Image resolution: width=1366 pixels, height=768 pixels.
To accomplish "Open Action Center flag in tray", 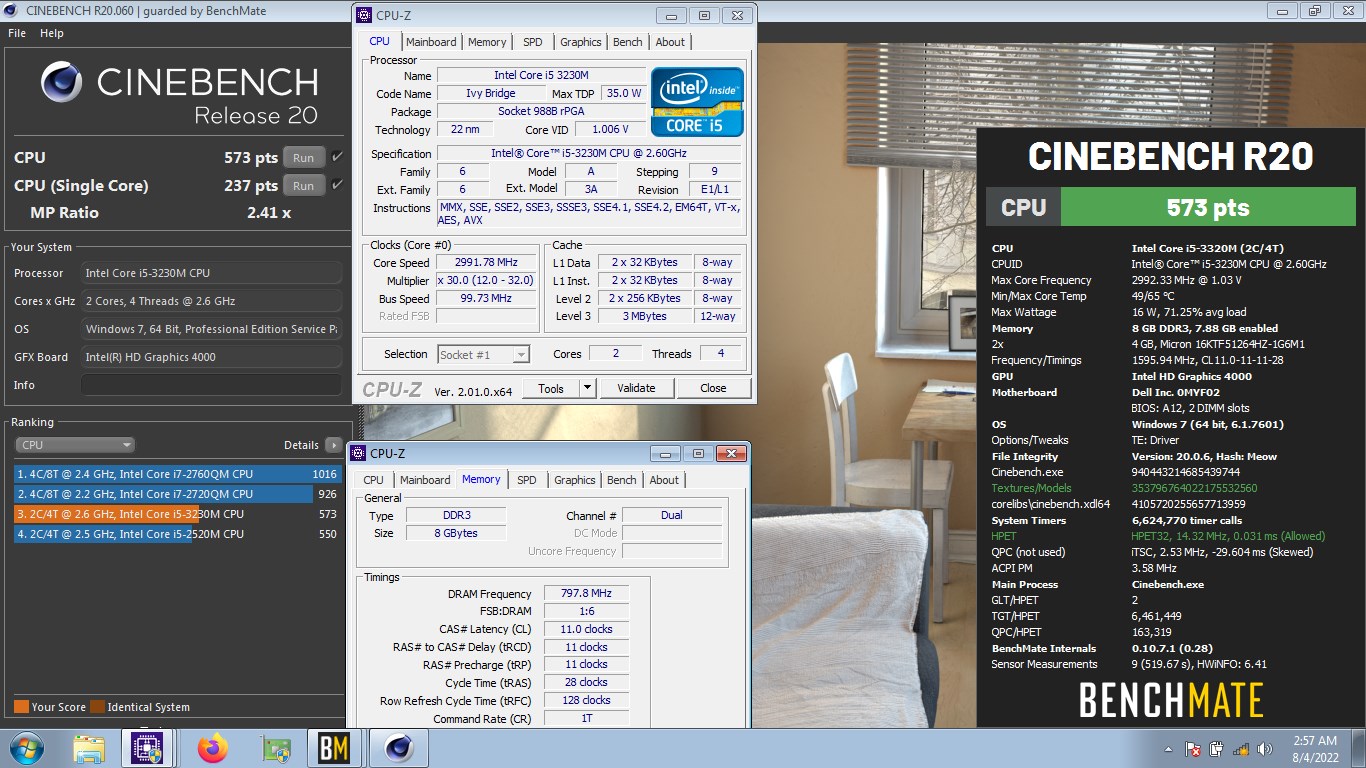I will coord(1193,749).
